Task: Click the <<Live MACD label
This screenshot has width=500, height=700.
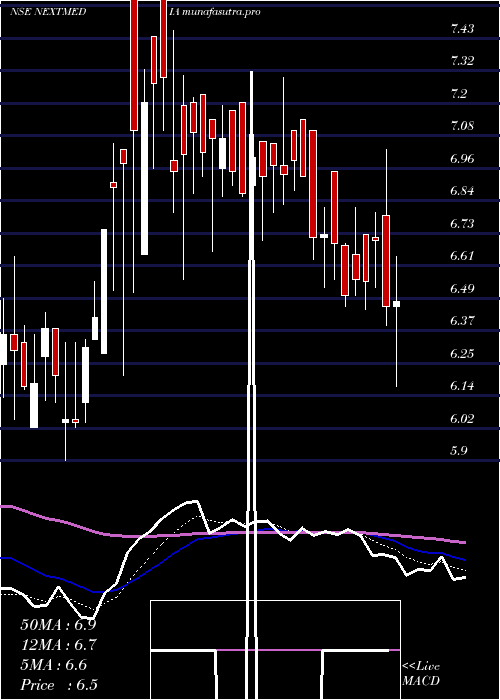Action: [x=421, y=674]
